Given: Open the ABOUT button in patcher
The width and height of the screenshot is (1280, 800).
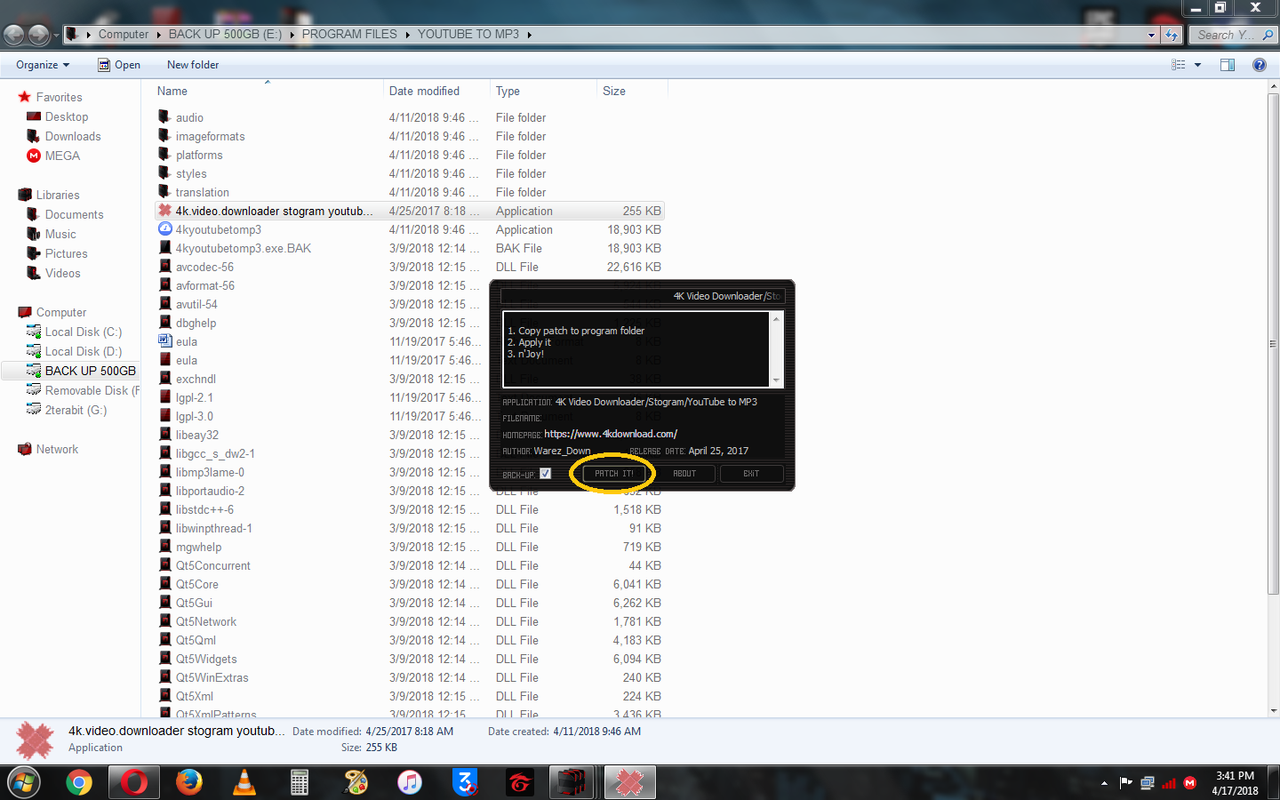Looking at the screenshot, I should 684,473.
